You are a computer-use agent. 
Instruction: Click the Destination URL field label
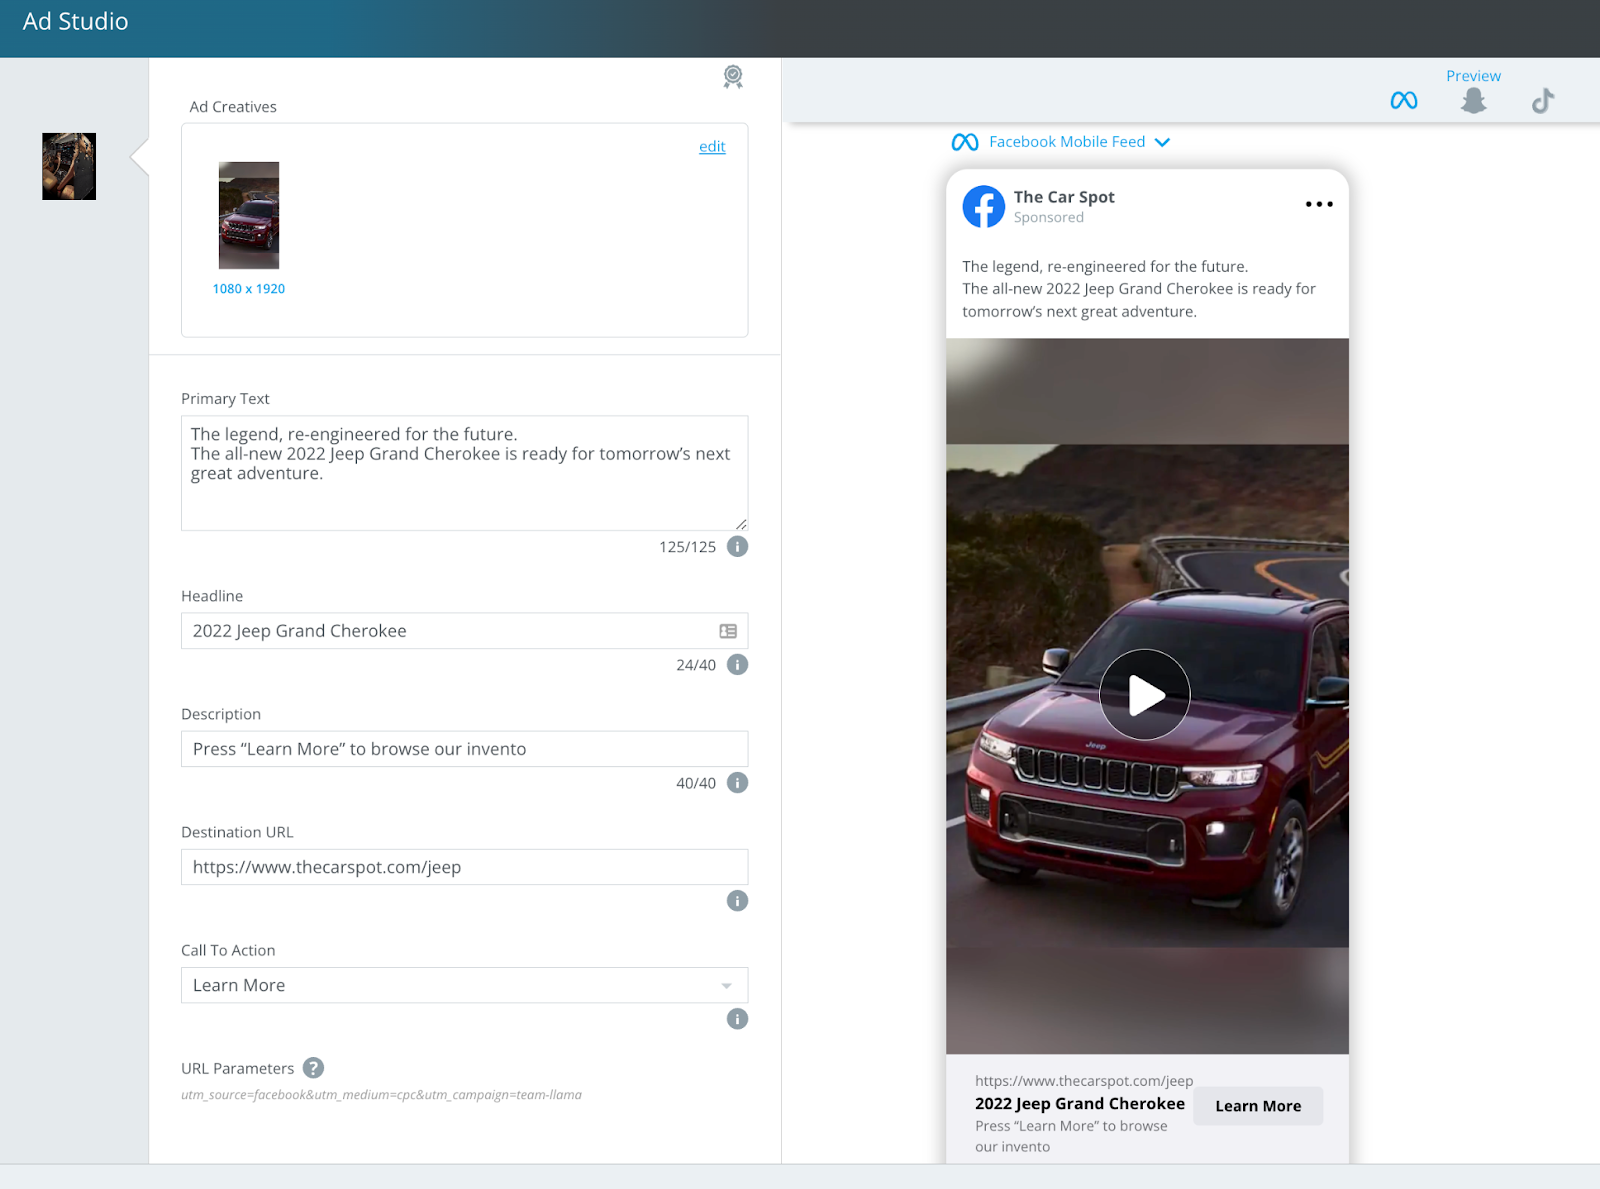(x=237, y=832)
